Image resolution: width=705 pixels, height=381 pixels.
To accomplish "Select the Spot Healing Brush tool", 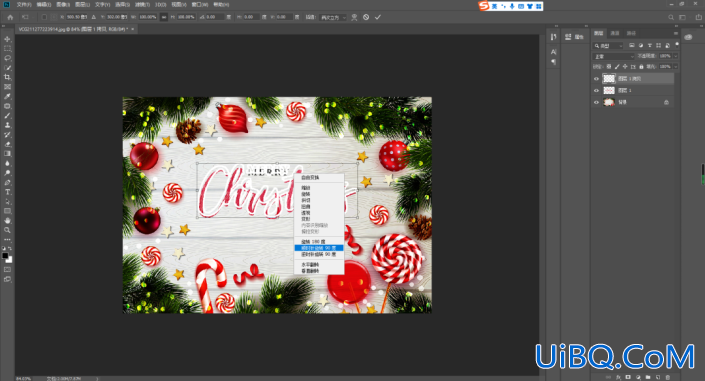I will click(x=7, y=106).
